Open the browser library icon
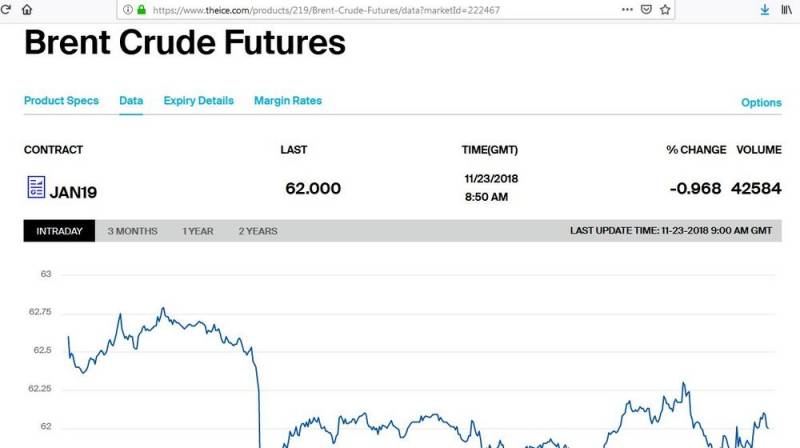The height and width of the screenshot is (448, 800). (x=786, y=9)
